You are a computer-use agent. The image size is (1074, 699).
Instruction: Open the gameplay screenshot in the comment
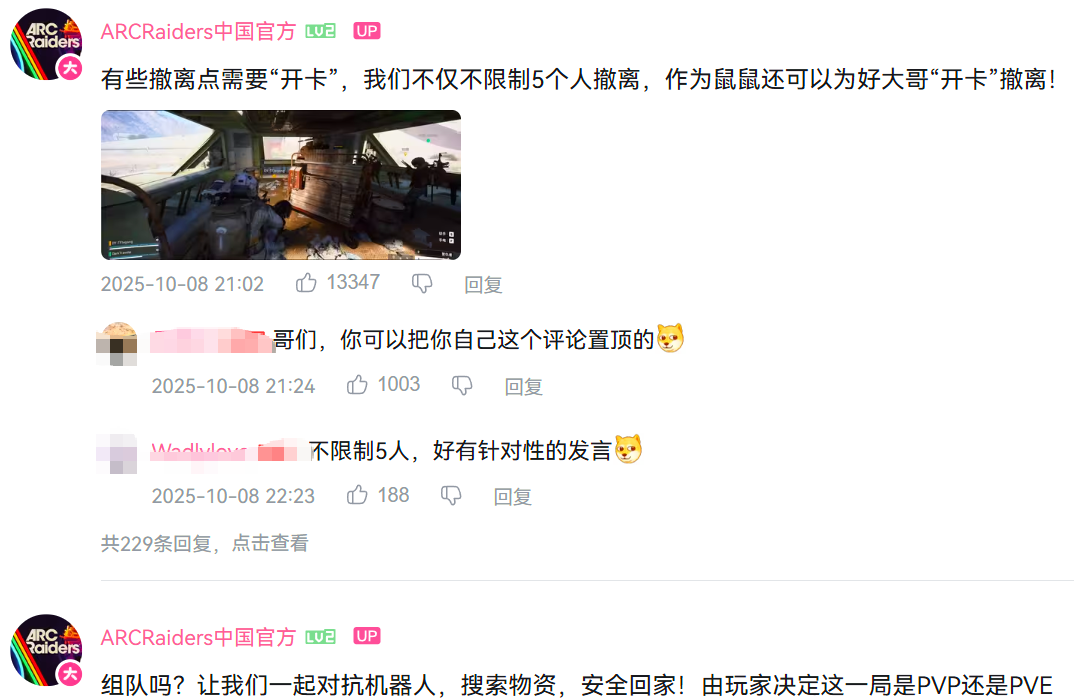pyautogui.click(x=281, y=185)
